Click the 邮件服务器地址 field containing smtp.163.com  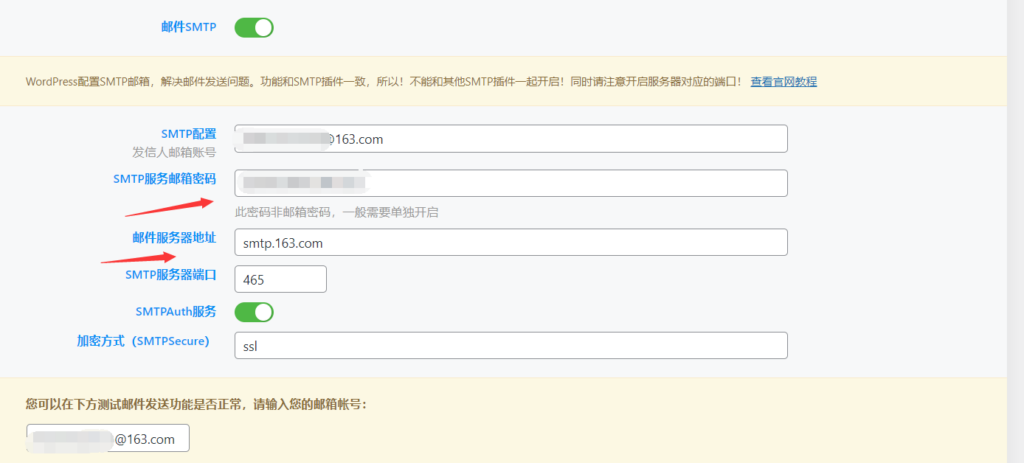coord(511,242)
